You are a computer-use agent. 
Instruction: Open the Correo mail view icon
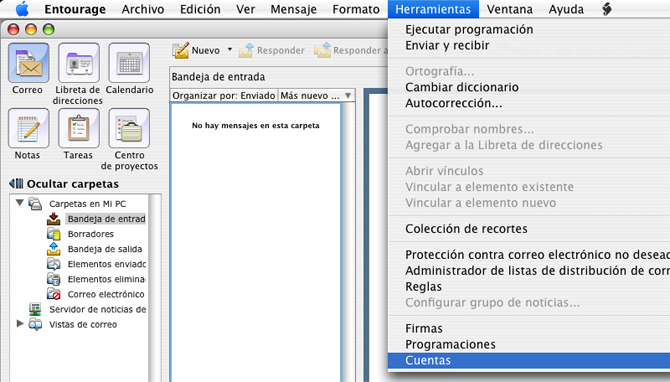pyautogui.click(x=28, y=63)
